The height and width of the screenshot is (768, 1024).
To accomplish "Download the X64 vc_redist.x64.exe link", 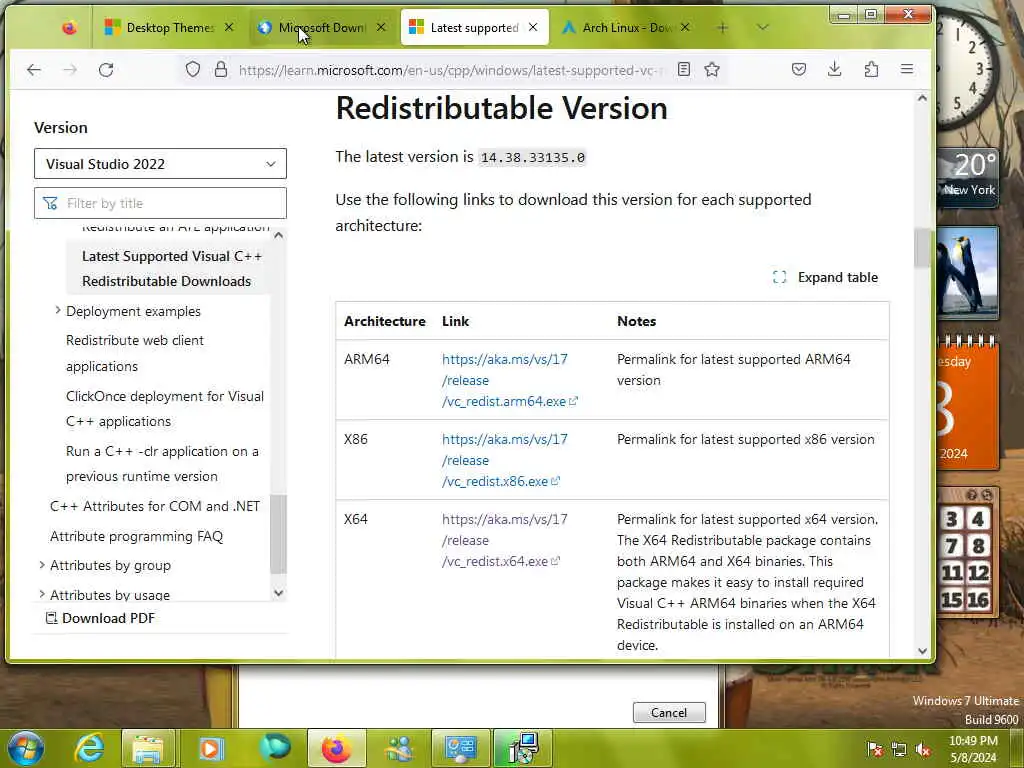I will pyautogui.click(x=504, y=540).
